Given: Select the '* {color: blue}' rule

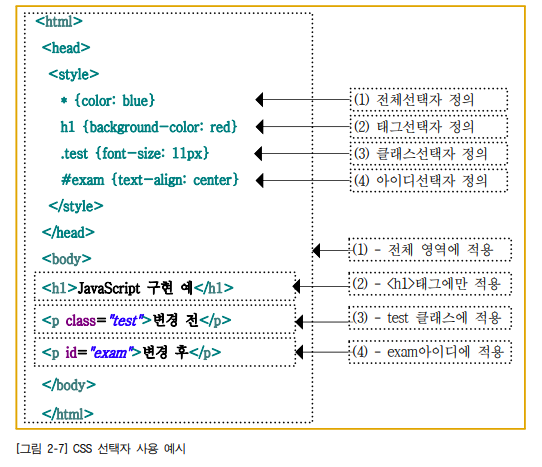Looking at the screenshot, I should pyautogui.click(x=108, y=101).
